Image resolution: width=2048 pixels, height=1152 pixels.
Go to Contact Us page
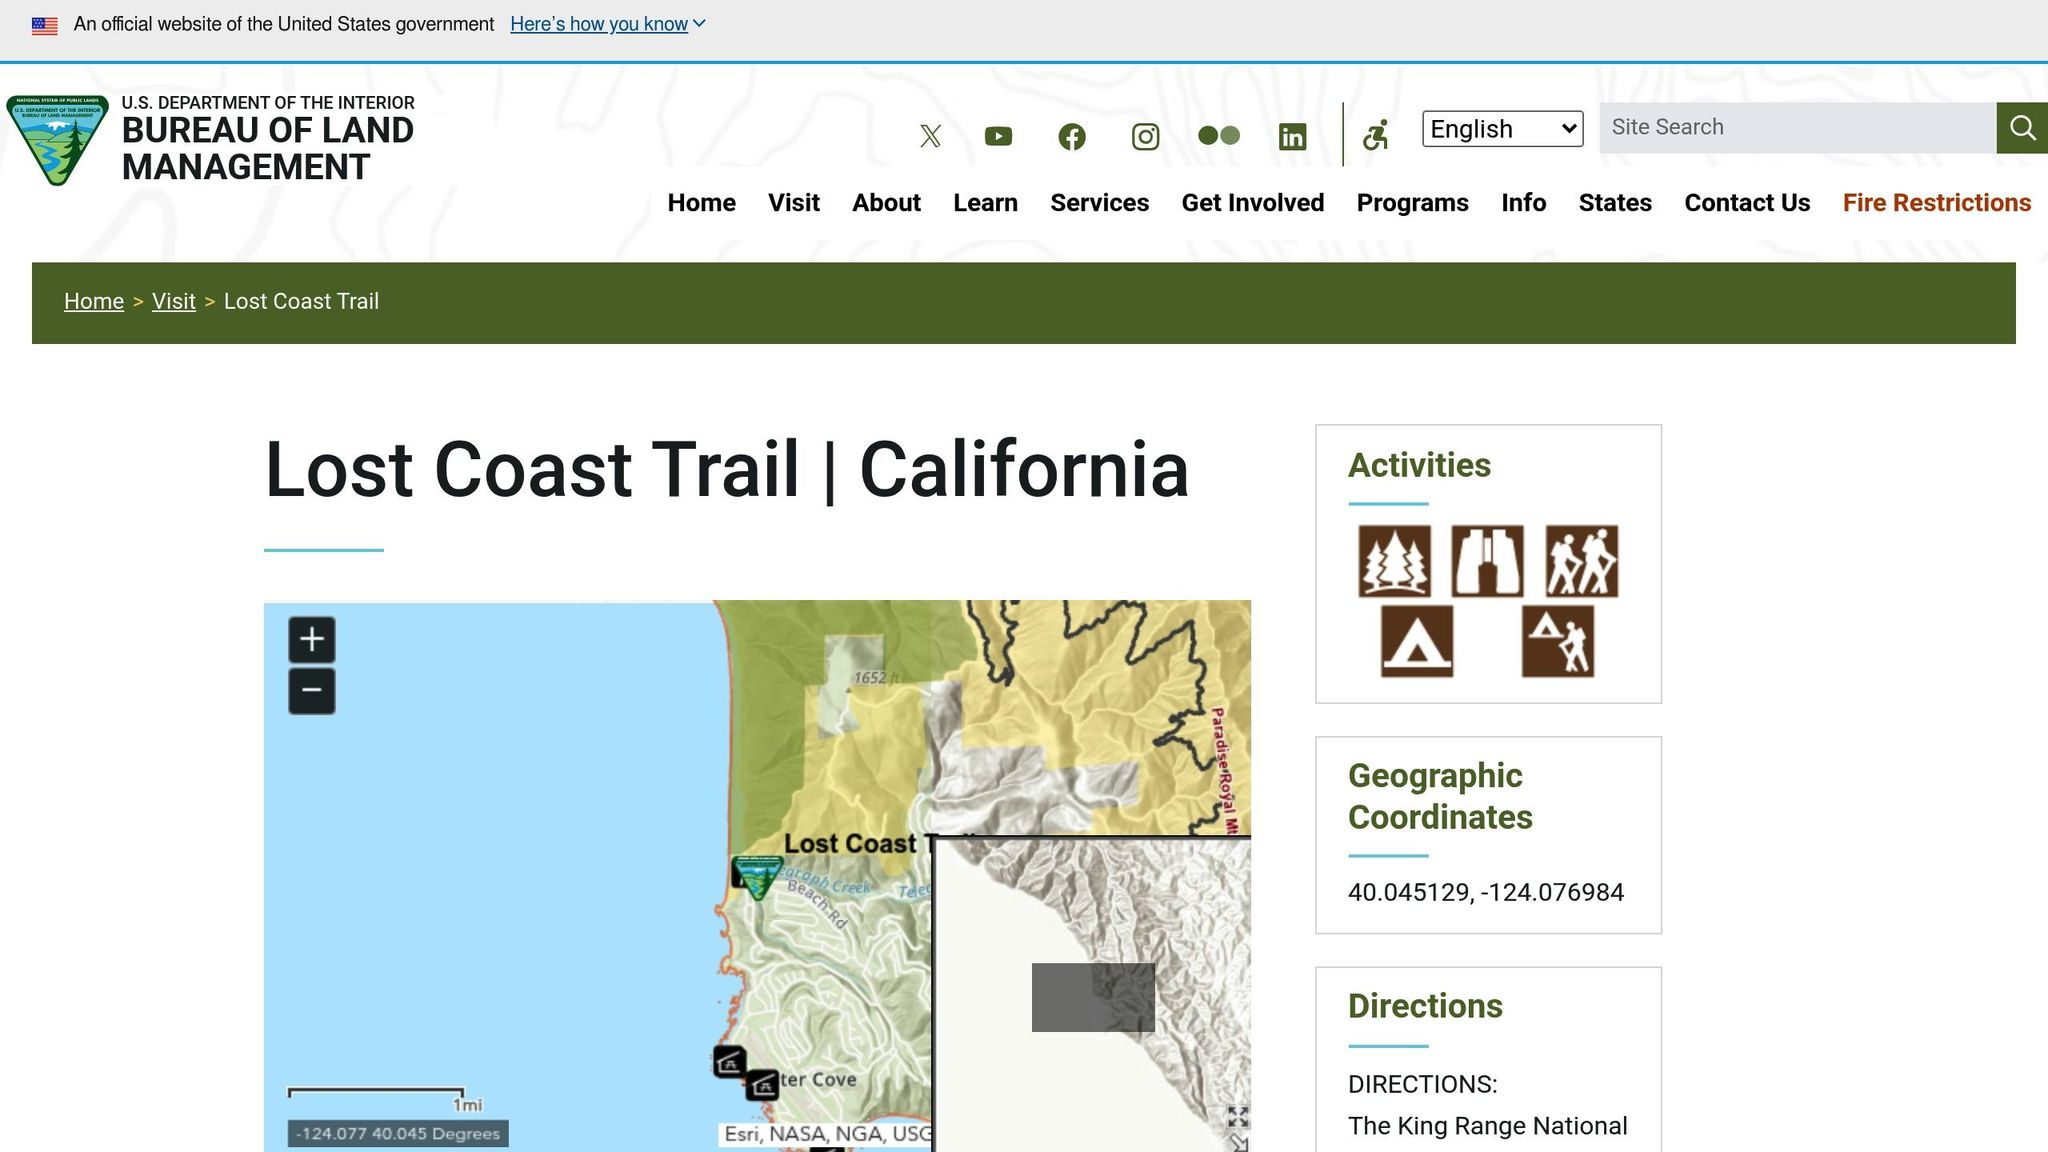point(1747,203)
